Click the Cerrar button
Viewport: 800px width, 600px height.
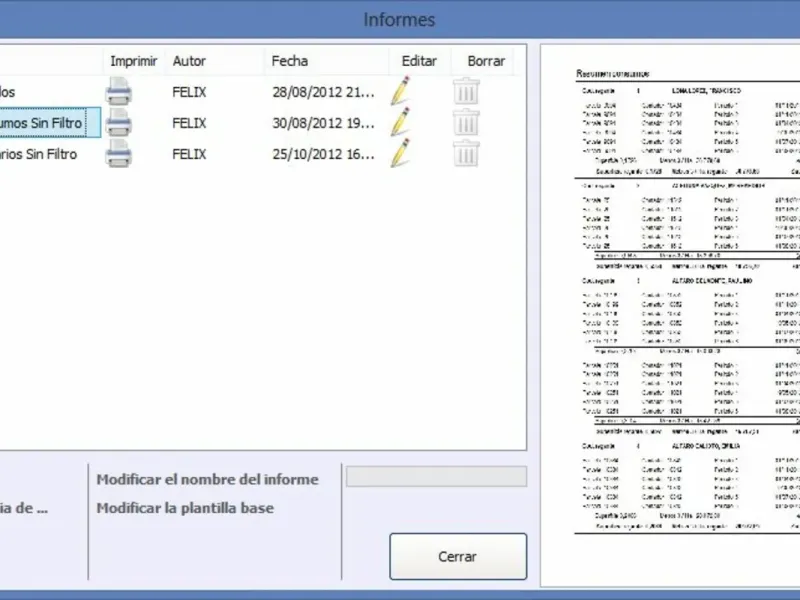458,557
